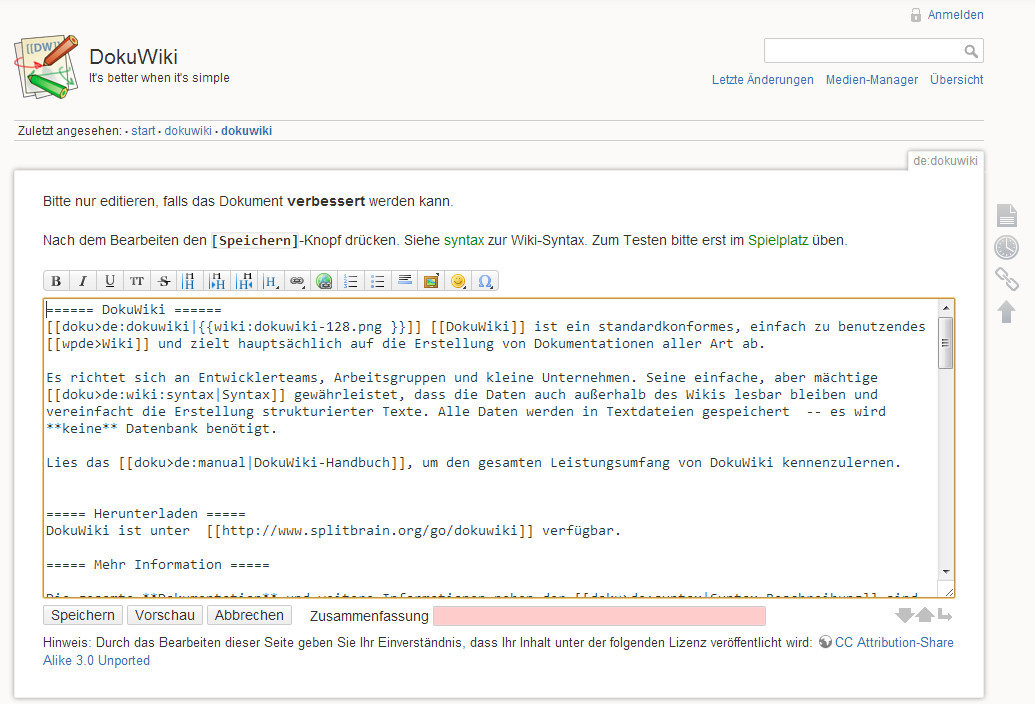Open the smiley picker
The image size is (1035, 704).
tap(458, 281)
